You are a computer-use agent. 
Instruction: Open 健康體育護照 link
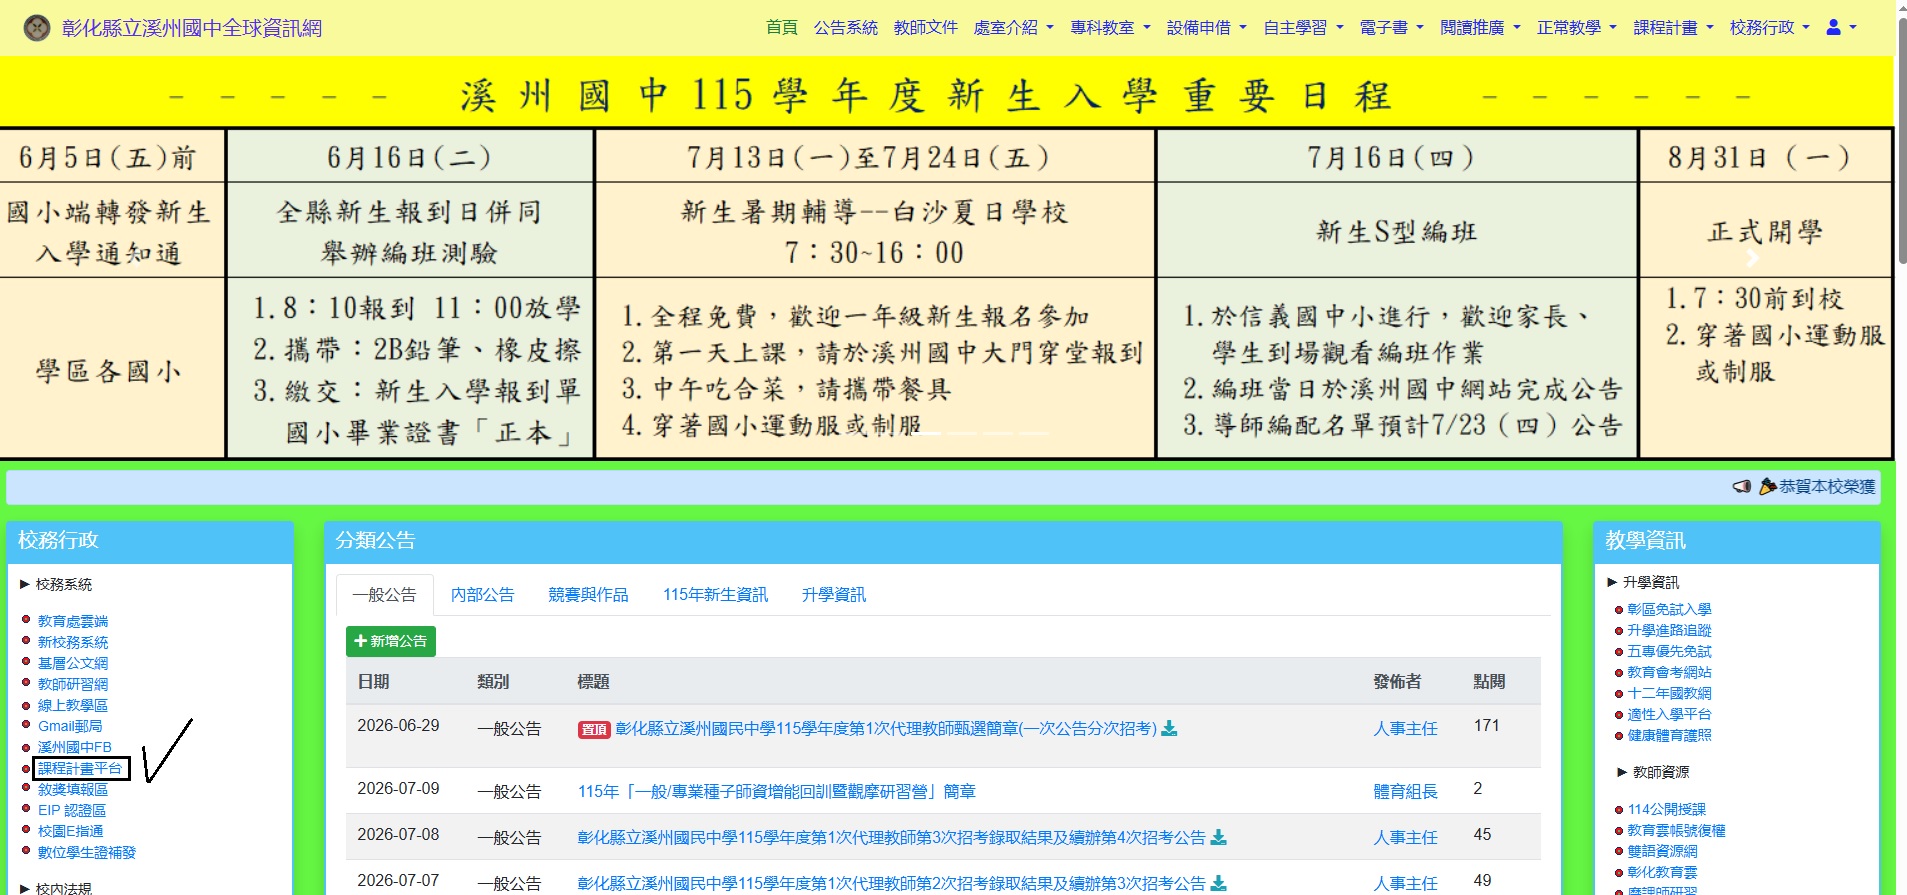click(x=1669, y=736)
